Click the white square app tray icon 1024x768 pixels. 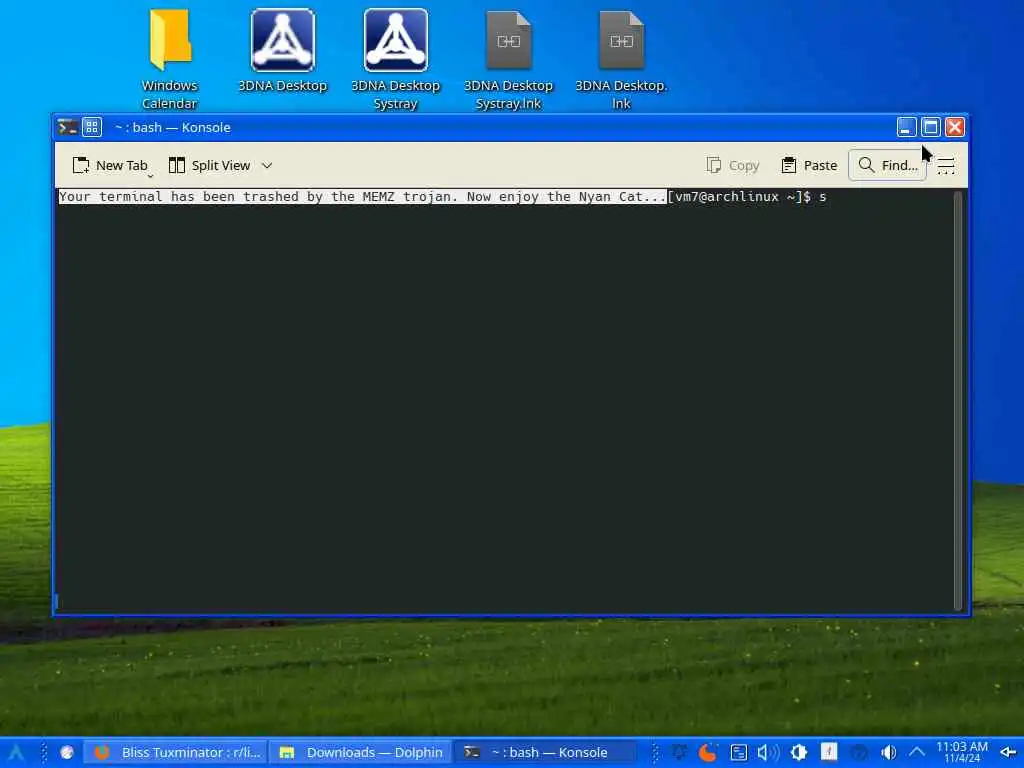coord(829,752)
